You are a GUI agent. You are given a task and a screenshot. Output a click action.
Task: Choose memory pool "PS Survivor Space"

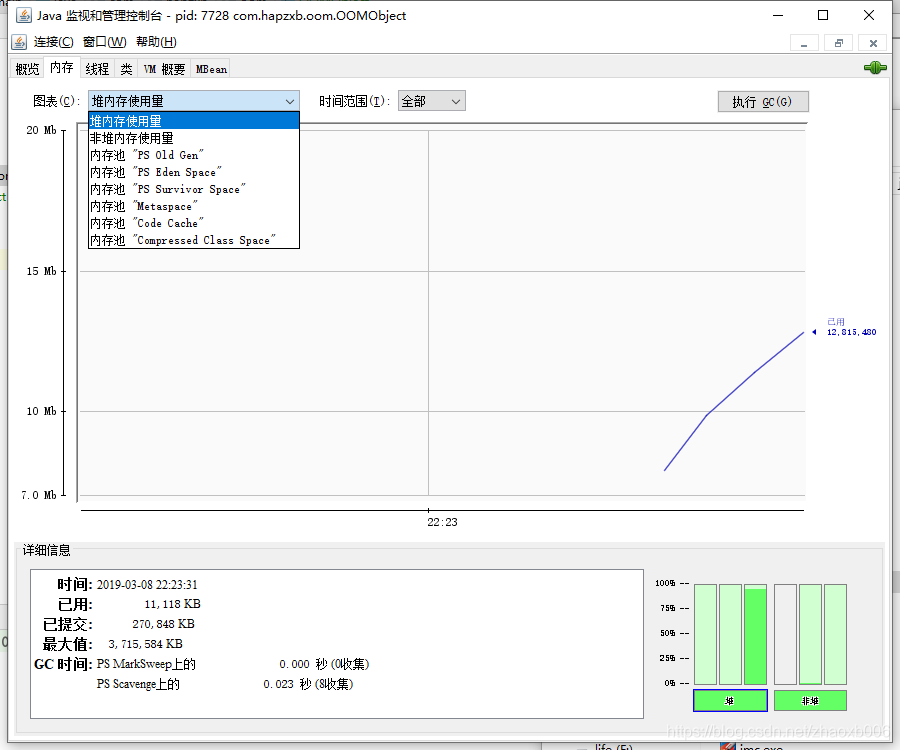(x=194, y=189)
